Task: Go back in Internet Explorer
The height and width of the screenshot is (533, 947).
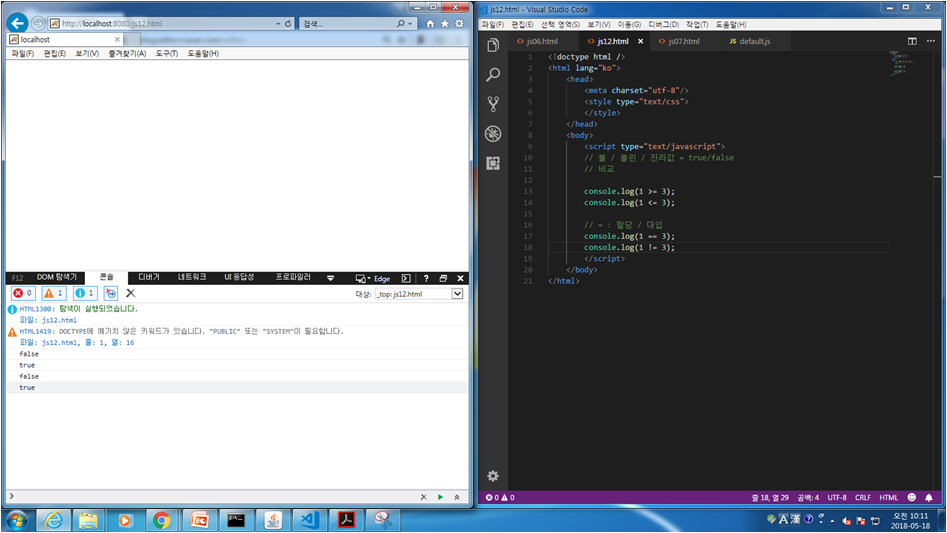Action: click(x=18, y=23)
